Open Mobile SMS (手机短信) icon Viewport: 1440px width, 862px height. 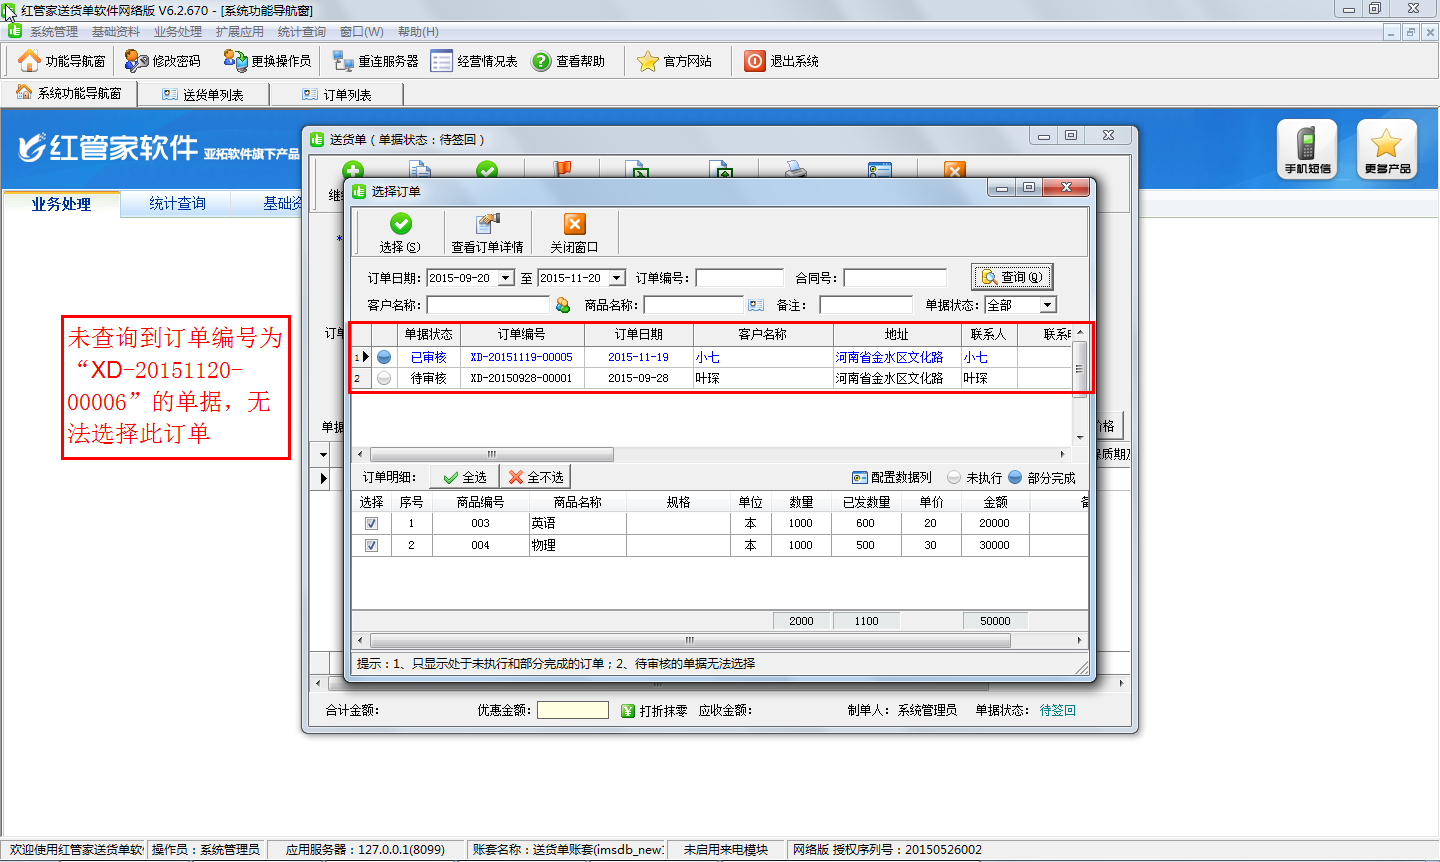tap(1307, 149)
